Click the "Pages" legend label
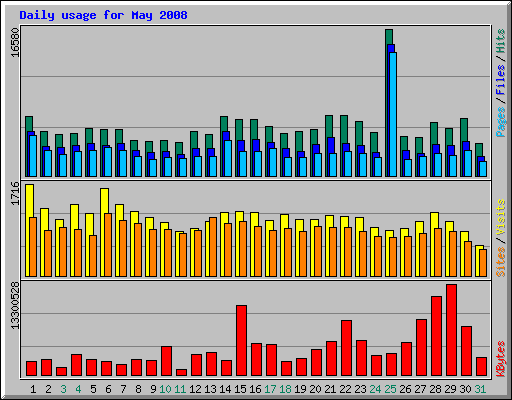This screenshot has width=512, height=400. pos(501,122)
